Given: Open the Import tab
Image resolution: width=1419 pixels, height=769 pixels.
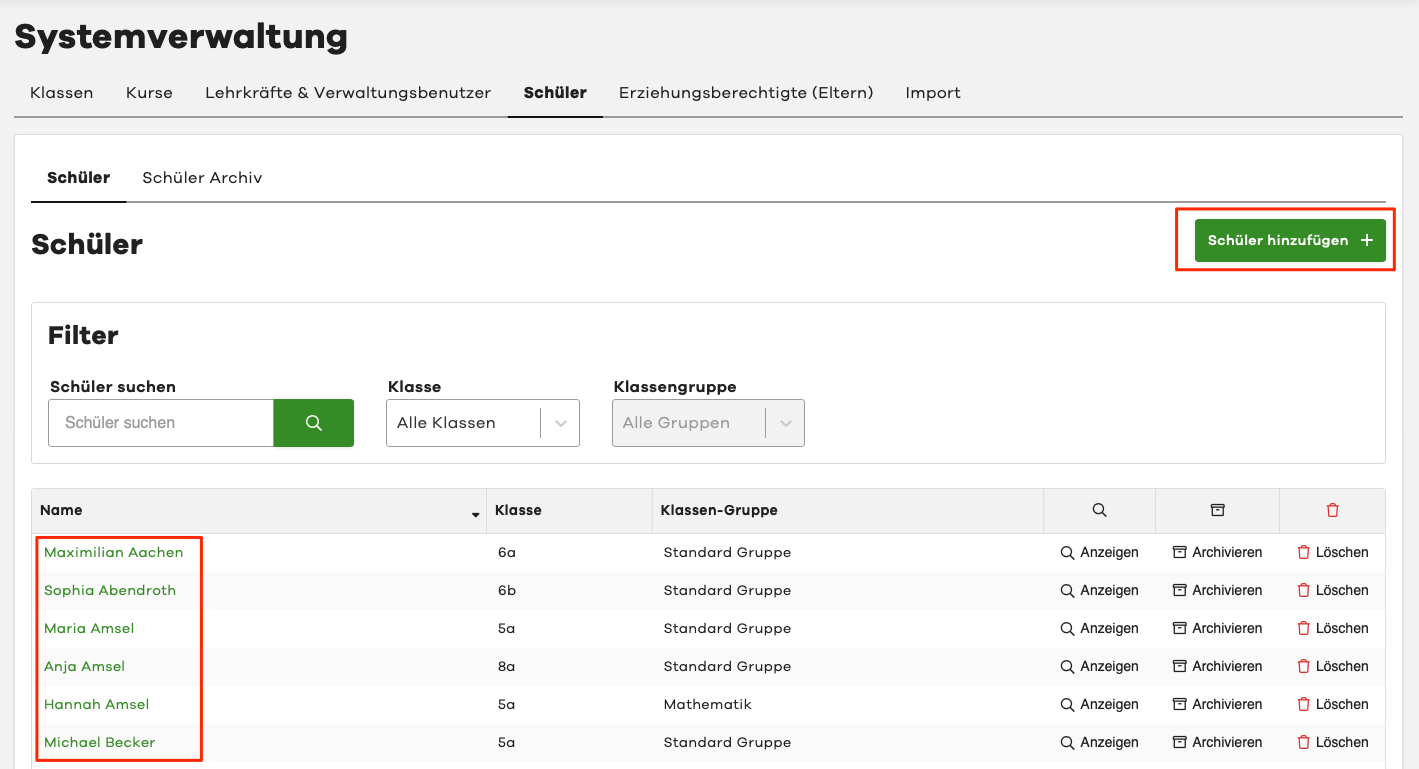Looking at the screenshot, I should pyautogui.click(x=933, y=93).
